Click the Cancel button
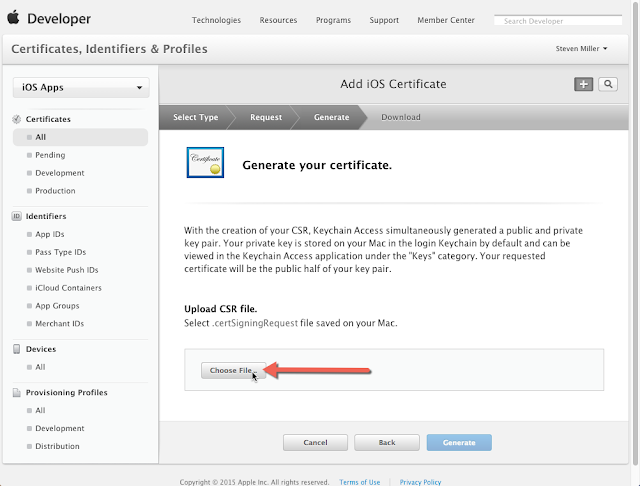This screenshot has height=486, width=640. tap(315, 443)
